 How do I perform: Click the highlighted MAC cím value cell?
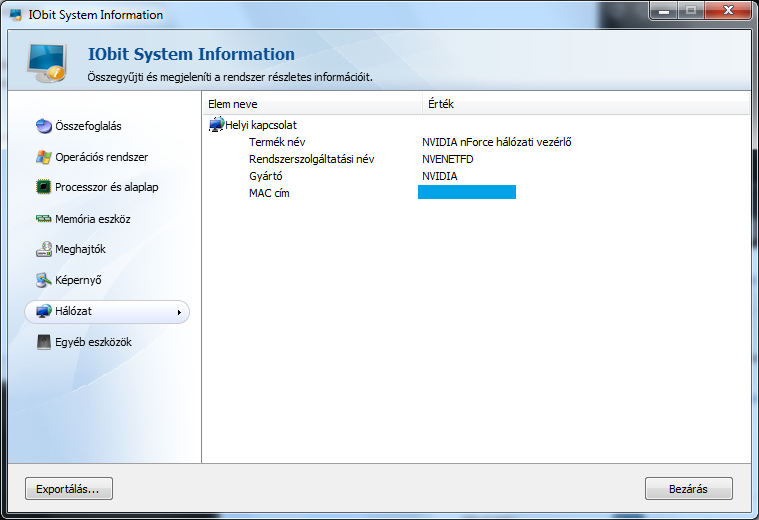click(x=467, y=192)
